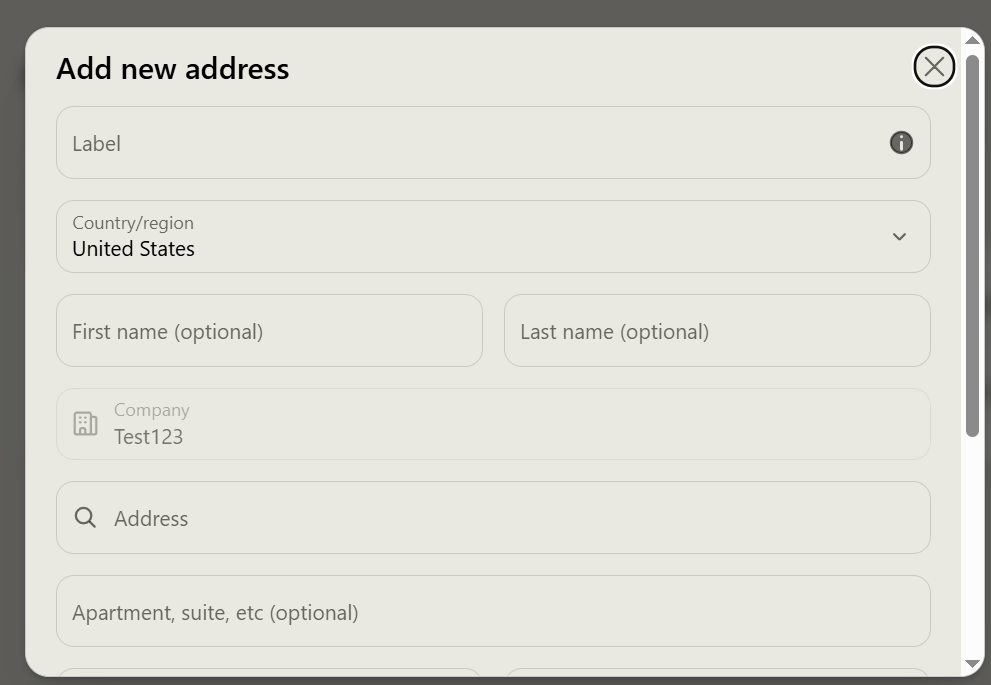Focus the Address search input
Image resolution: width=991 pixels, height=685 pixels.
tap(493, 518)
